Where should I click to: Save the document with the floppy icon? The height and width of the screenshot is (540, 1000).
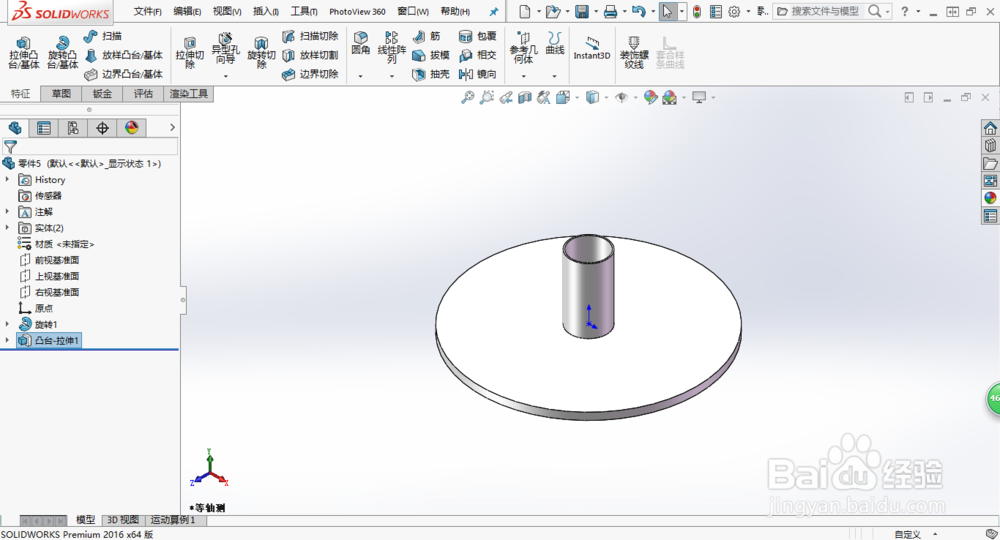click(x=582, y=11)
